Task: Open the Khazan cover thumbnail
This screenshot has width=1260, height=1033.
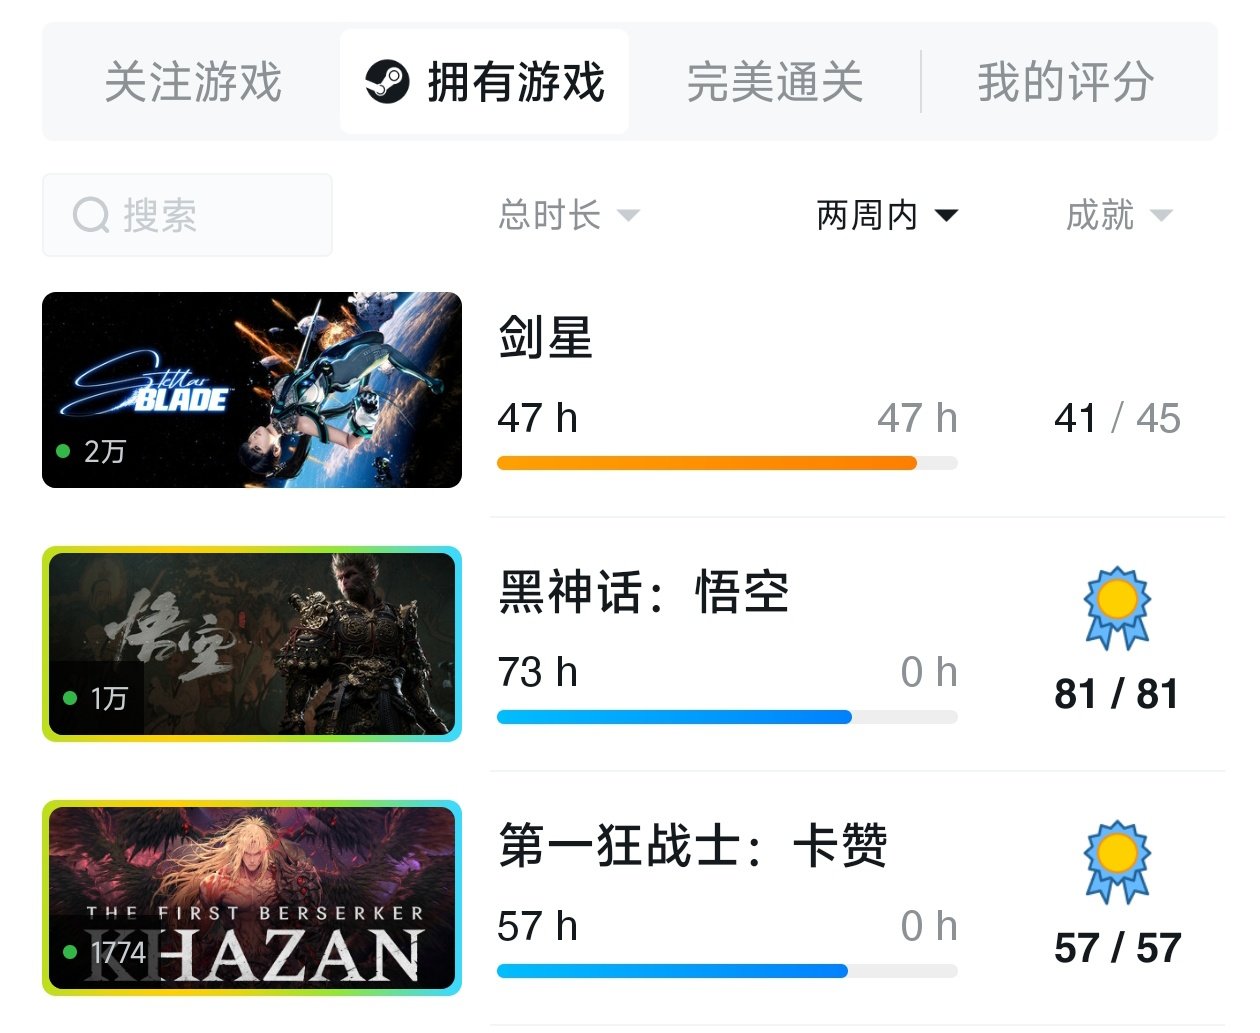Action: pyautogui.click(x=252, y=898)
